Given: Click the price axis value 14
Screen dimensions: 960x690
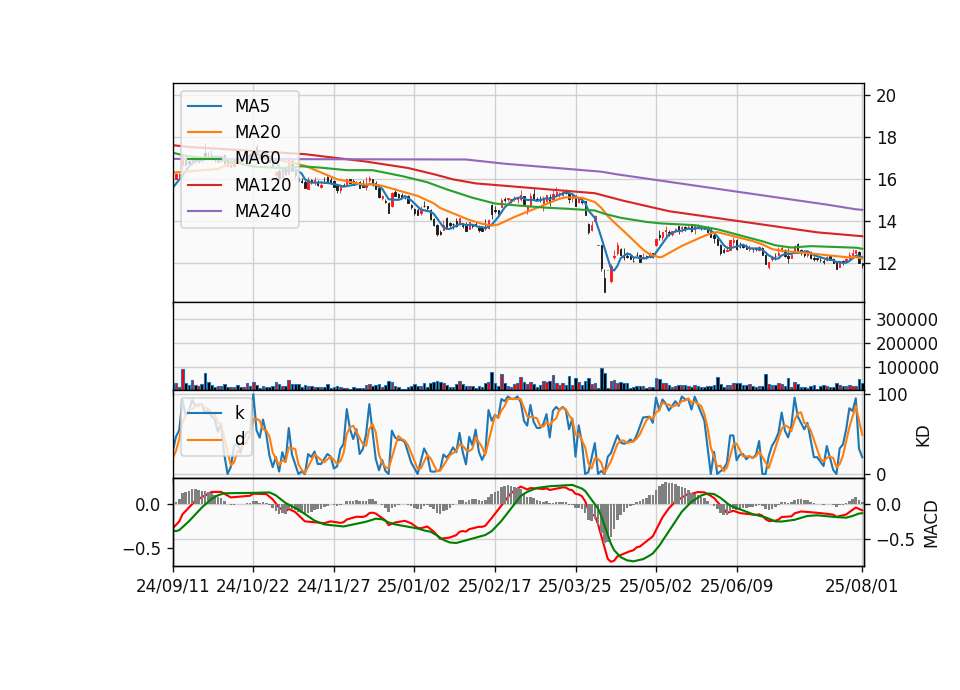Looking at the screenshot, I should [x=886, y=222].
